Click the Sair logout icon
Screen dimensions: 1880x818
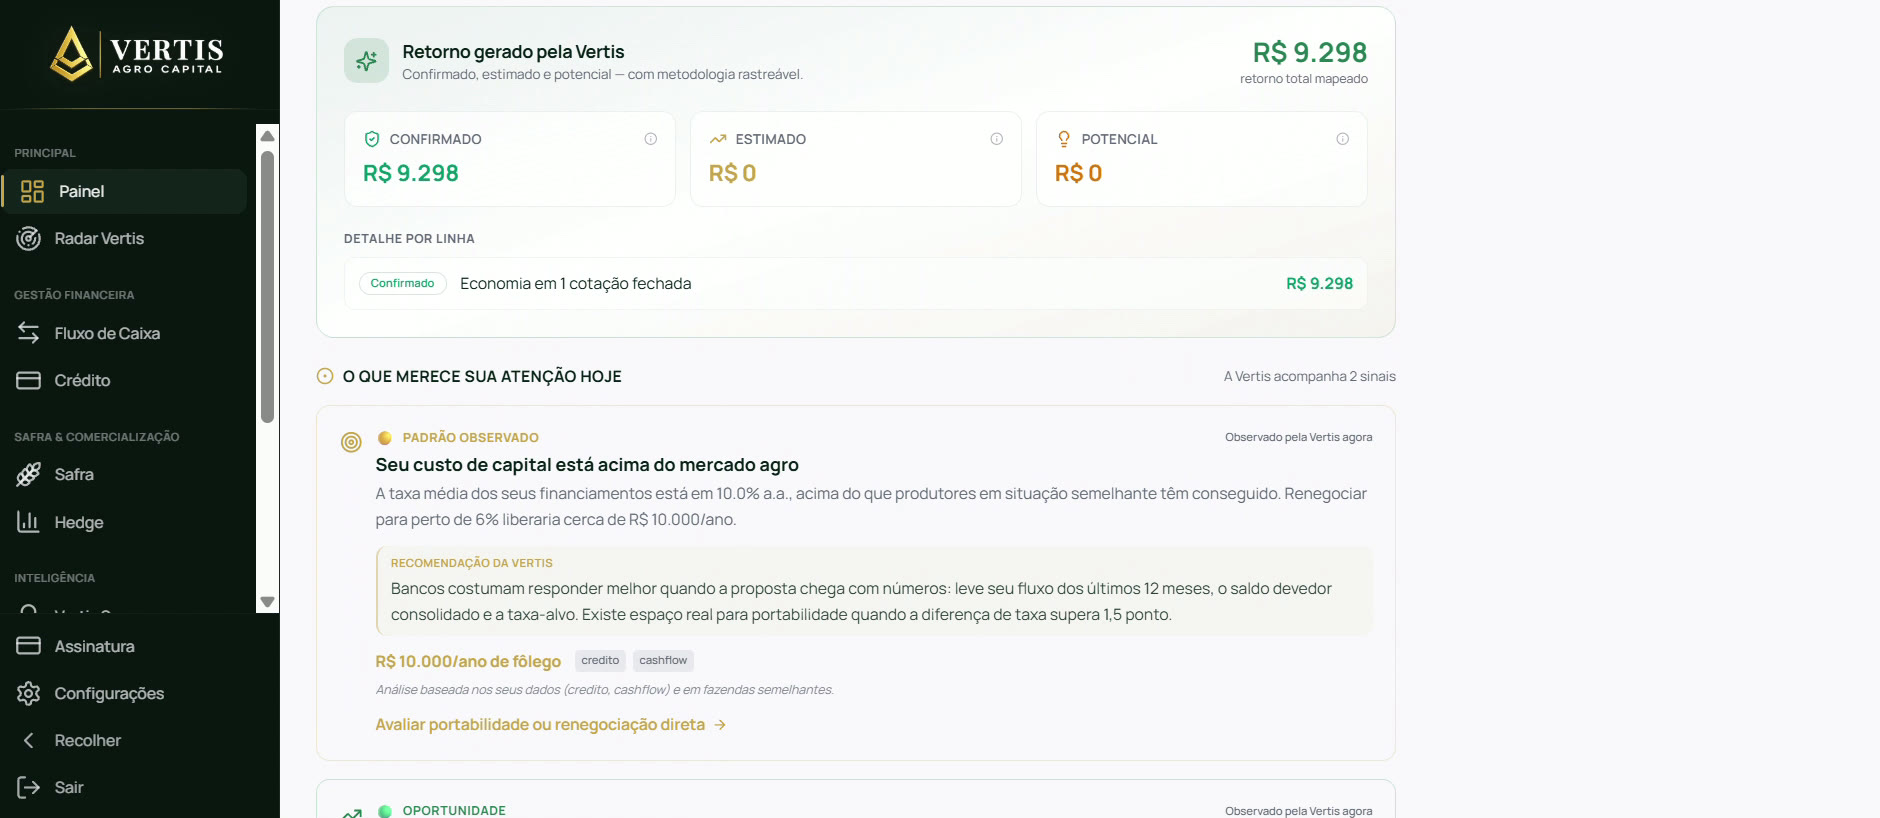(x=29, y=787)
